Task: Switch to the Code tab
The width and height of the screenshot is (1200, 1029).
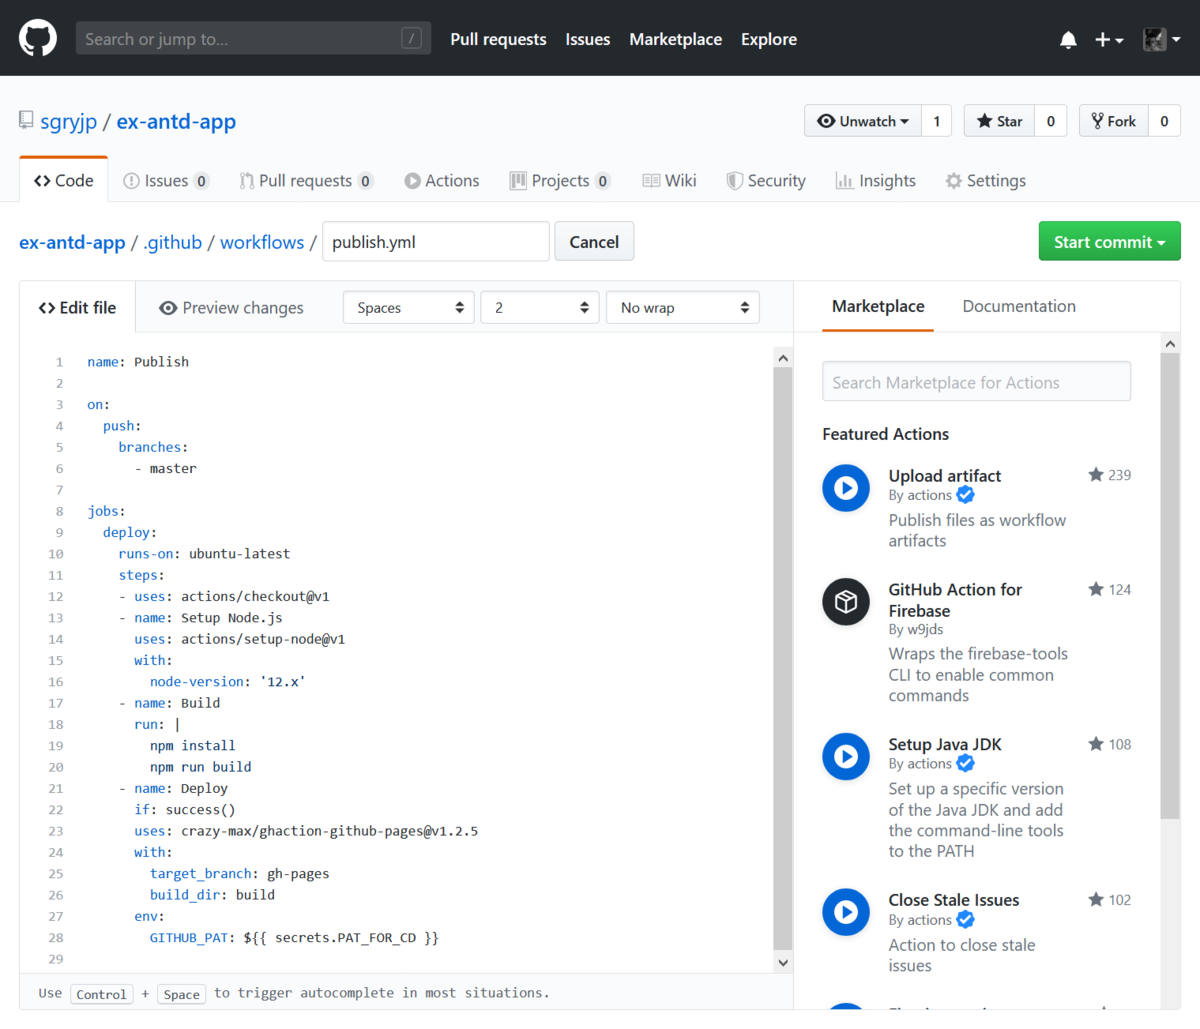Action: [64, 181]
